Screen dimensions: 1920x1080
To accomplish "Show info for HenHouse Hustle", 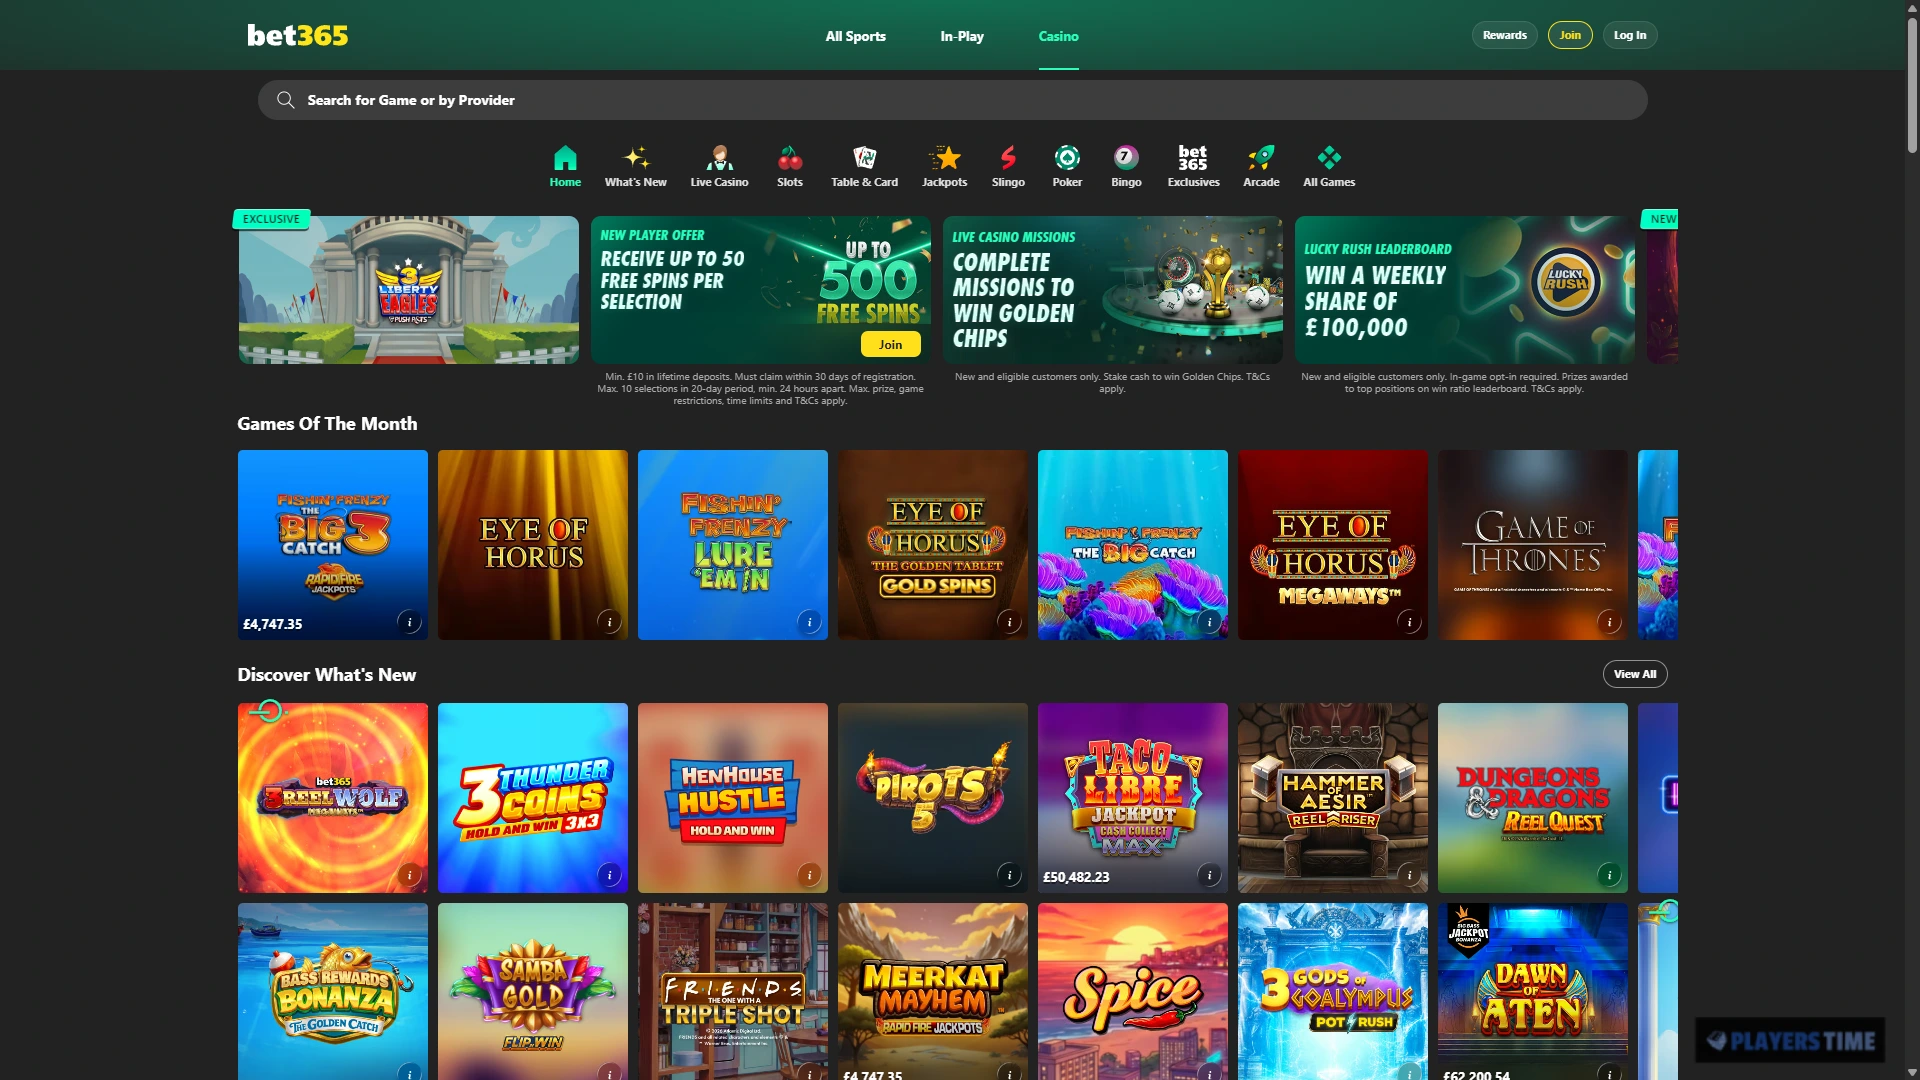I will 809,875.
